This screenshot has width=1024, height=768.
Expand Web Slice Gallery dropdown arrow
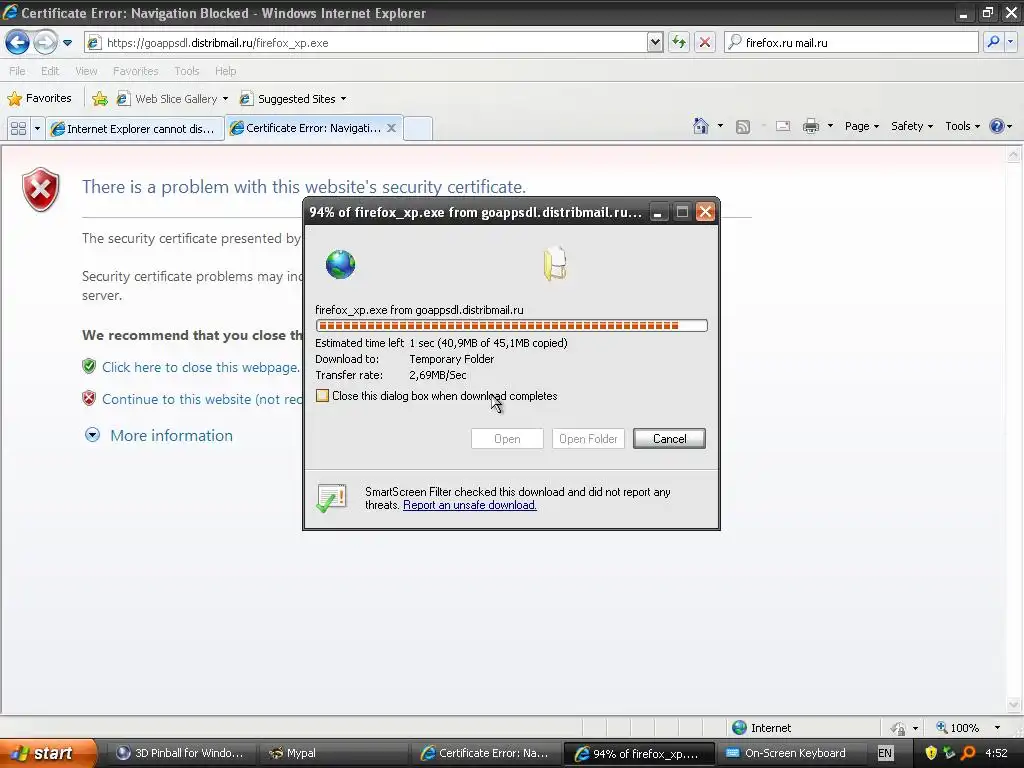tap(225, 99)
